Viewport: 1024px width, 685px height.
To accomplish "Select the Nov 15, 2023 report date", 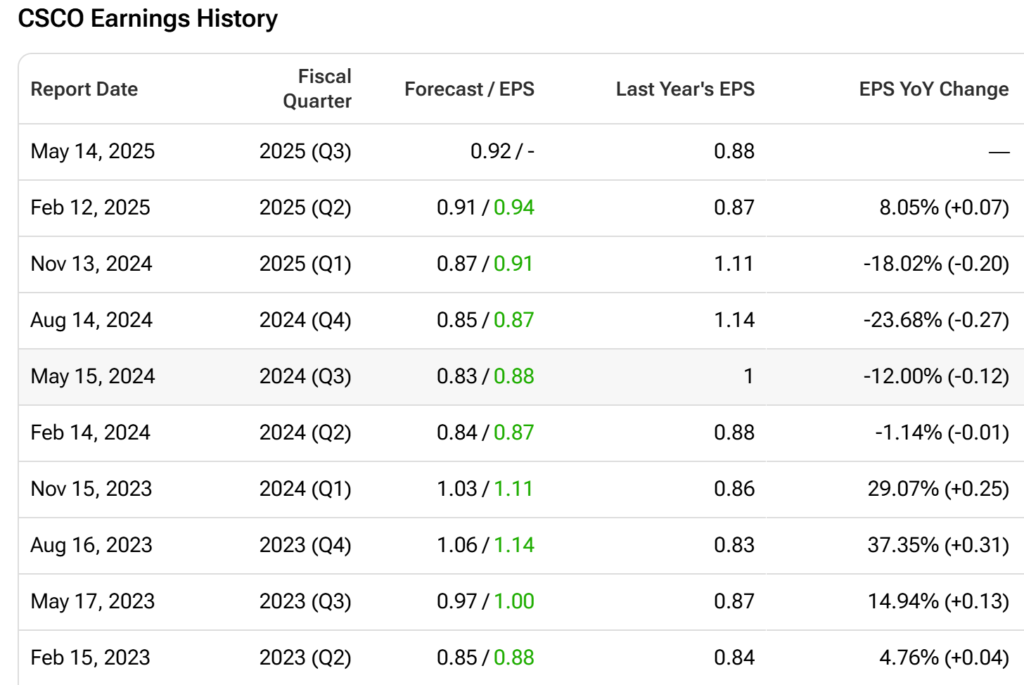I will [91, 488].
